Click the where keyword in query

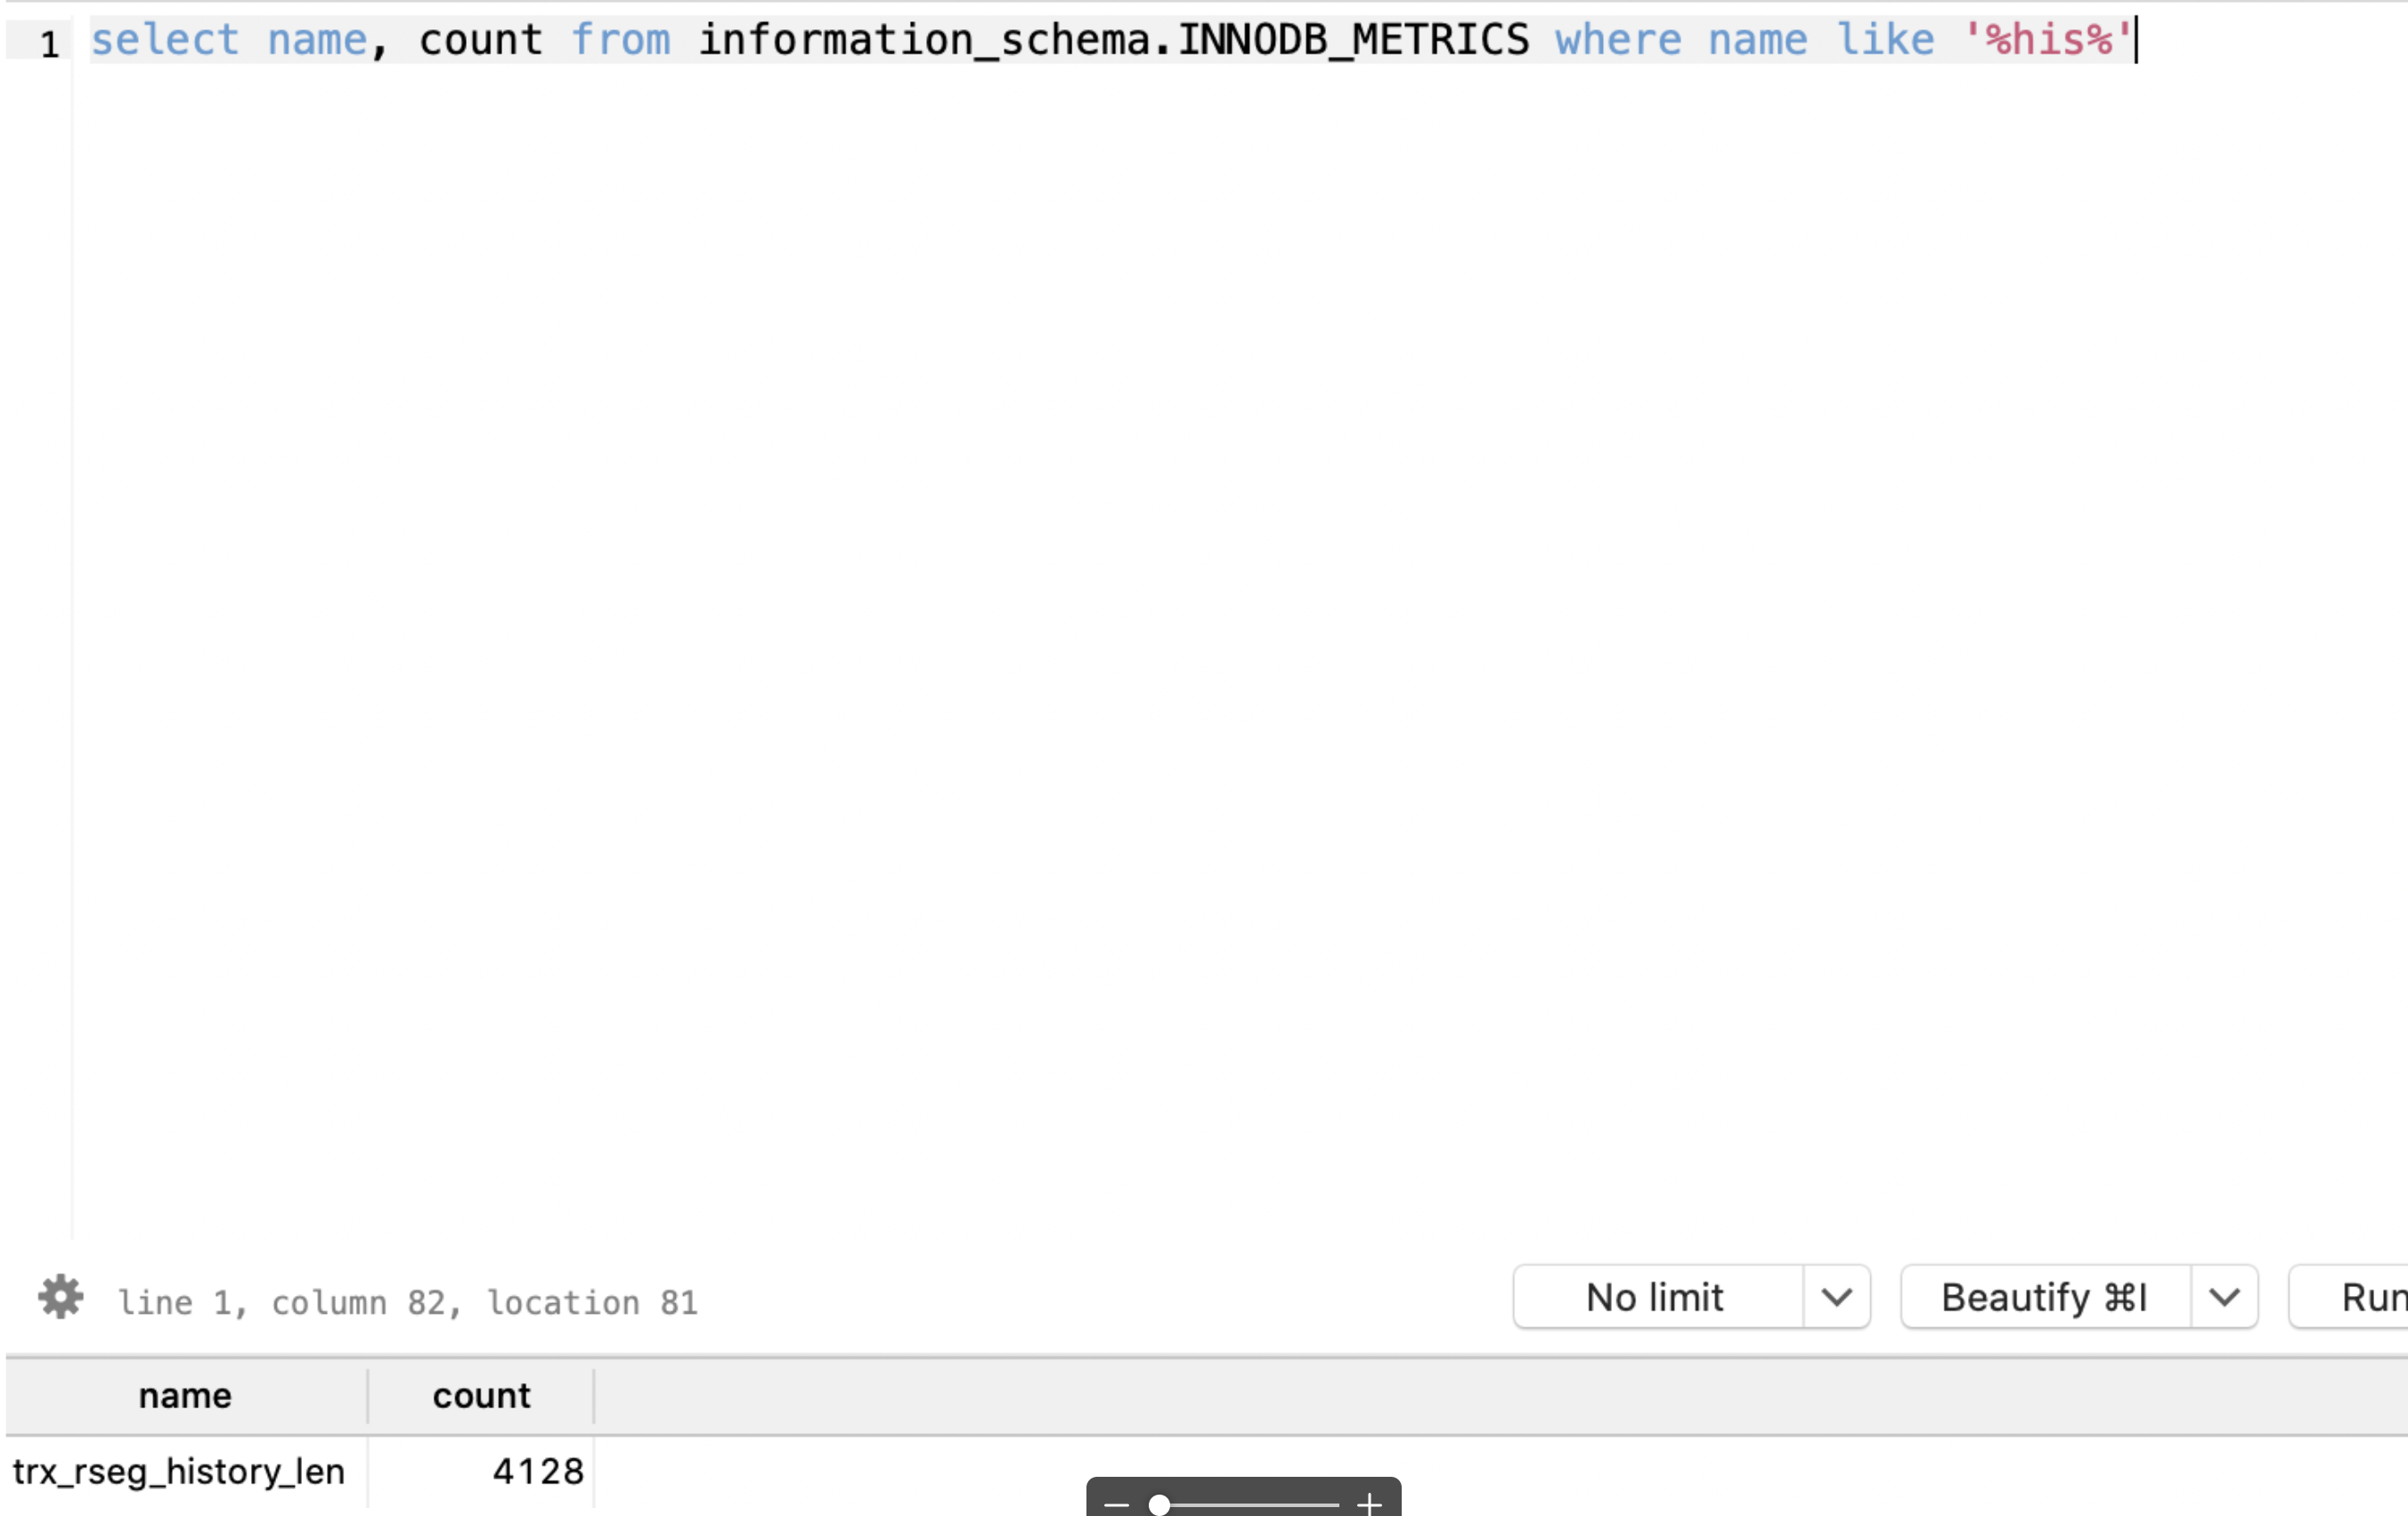point(1618,41)
